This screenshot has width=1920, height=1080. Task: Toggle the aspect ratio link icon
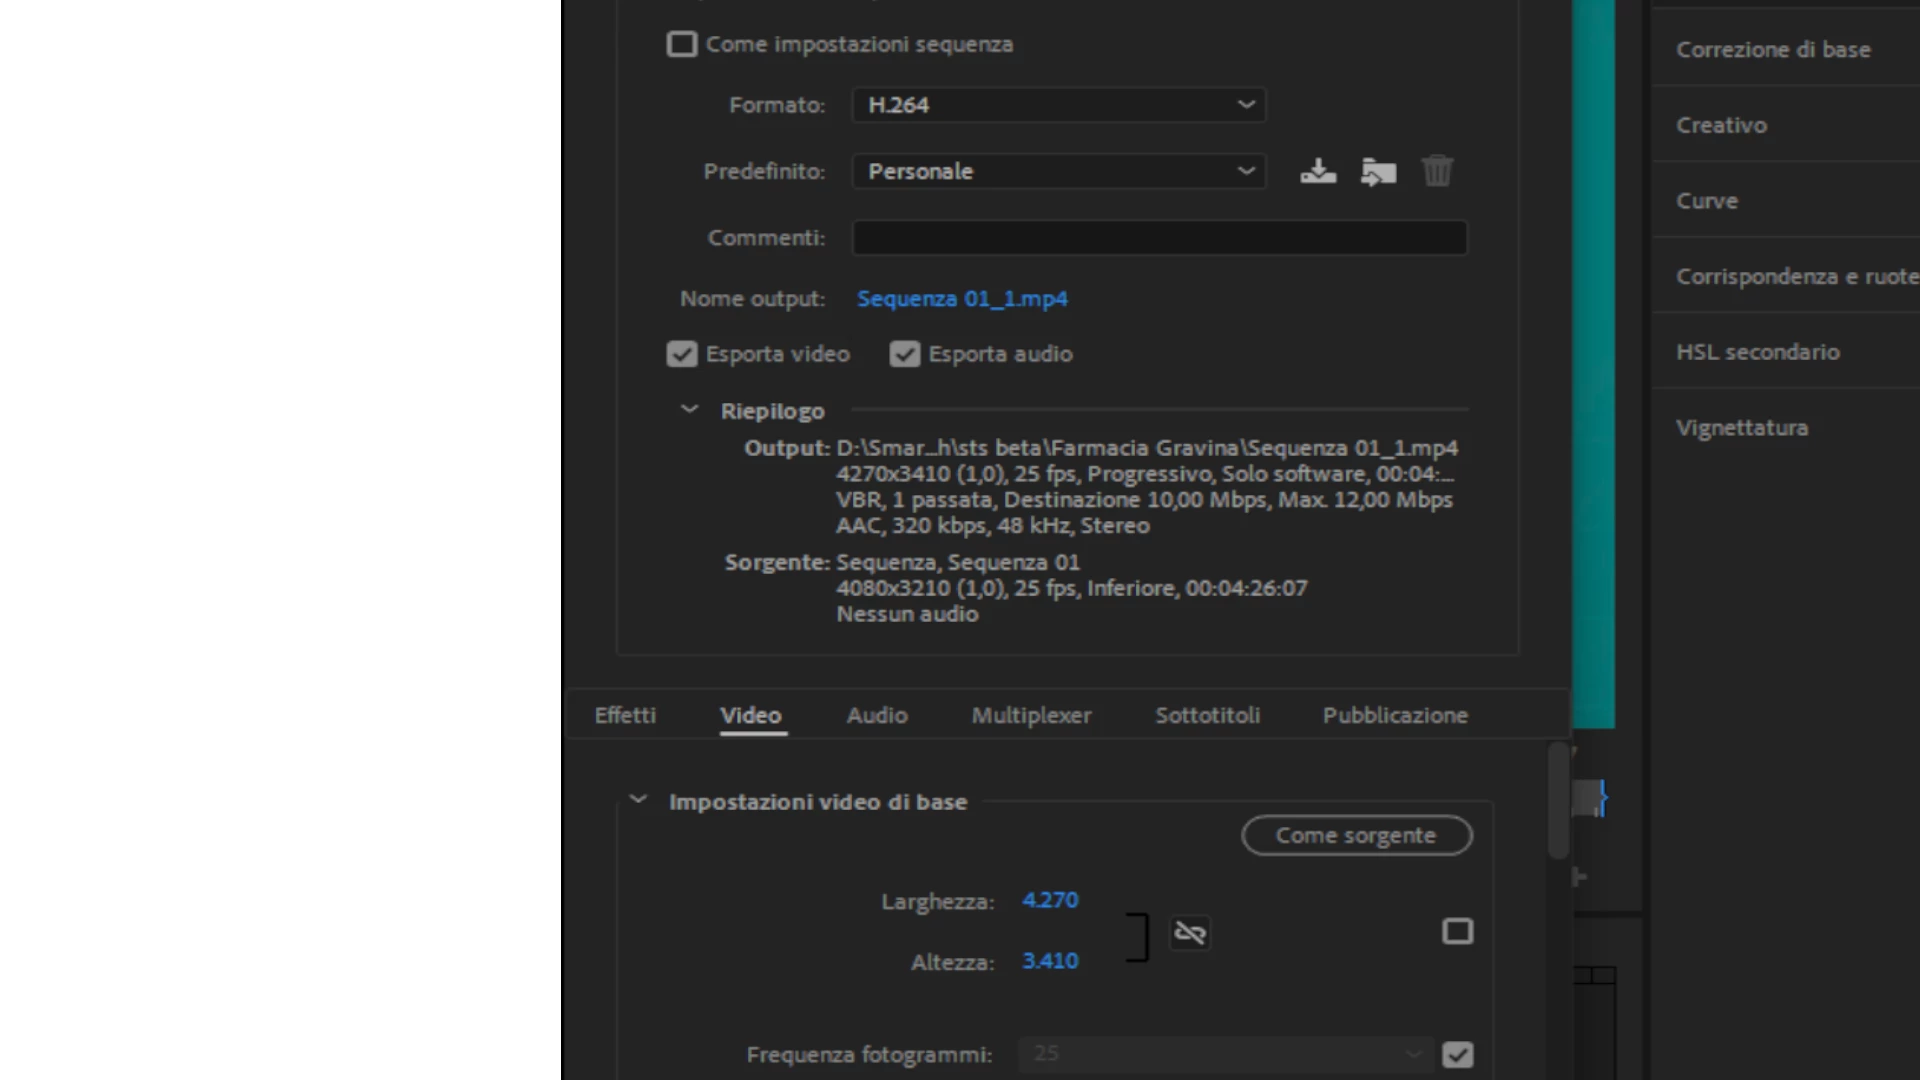tap(1190, 933)
